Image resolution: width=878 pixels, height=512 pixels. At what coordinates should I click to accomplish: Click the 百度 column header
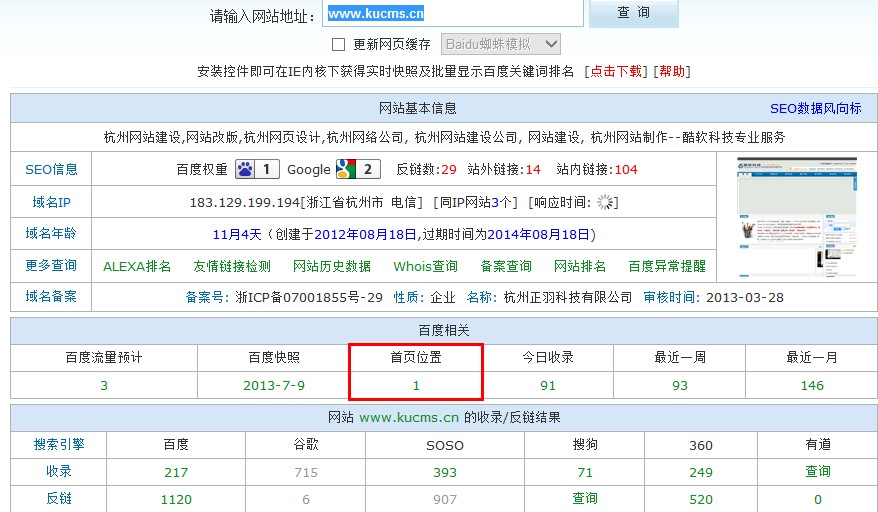(176, 444)
